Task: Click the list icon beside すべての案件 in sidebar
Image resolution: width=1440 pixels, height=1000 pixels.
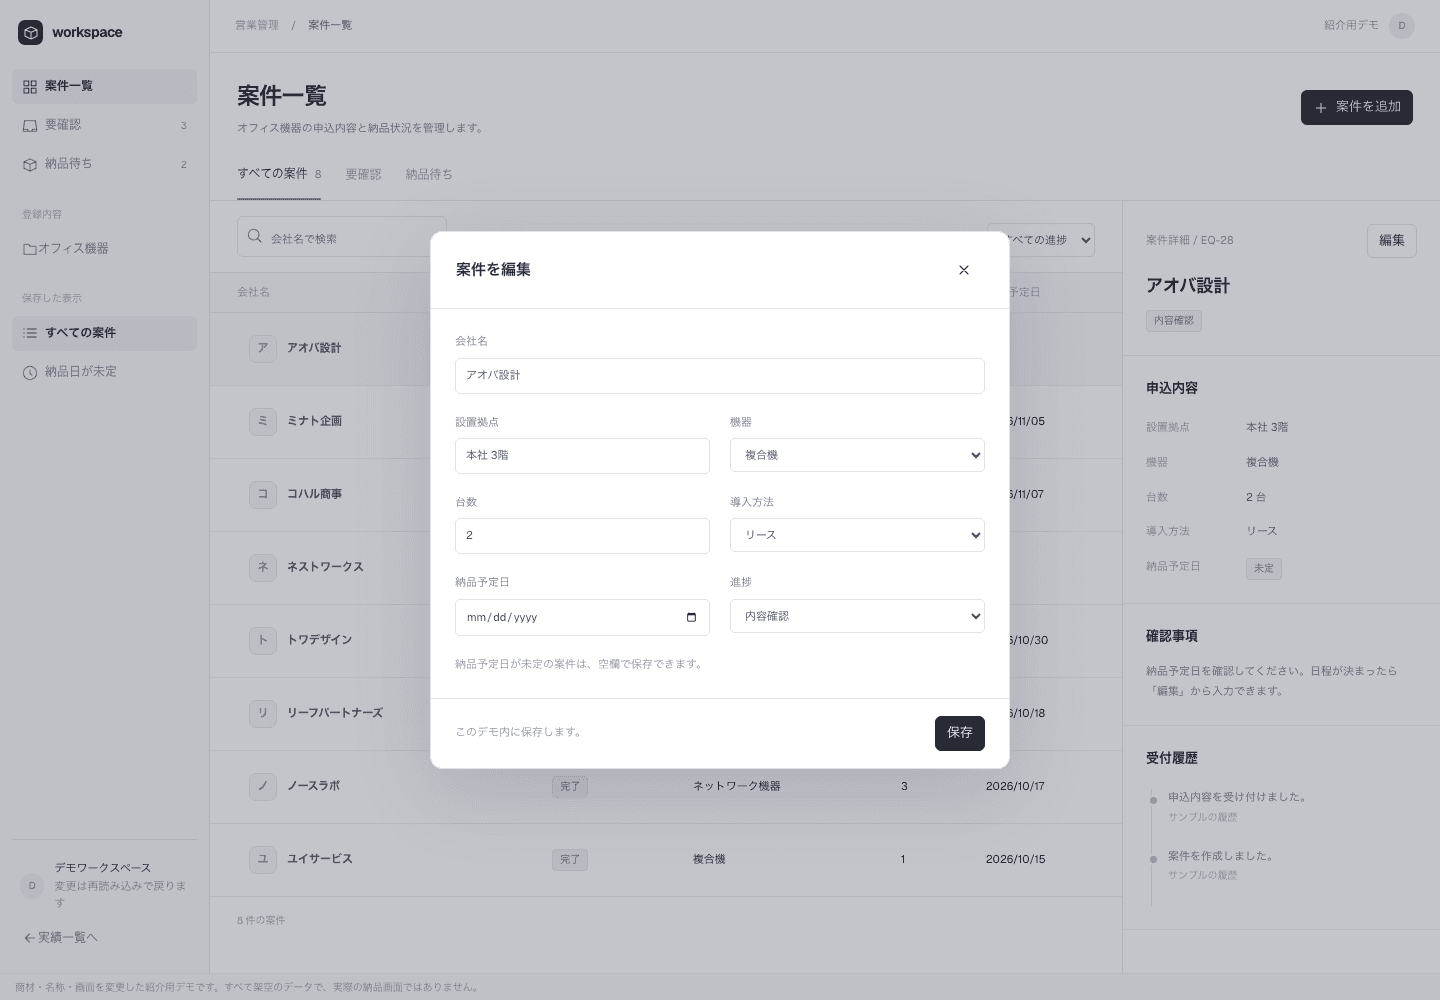Action: tap(30, 333)
